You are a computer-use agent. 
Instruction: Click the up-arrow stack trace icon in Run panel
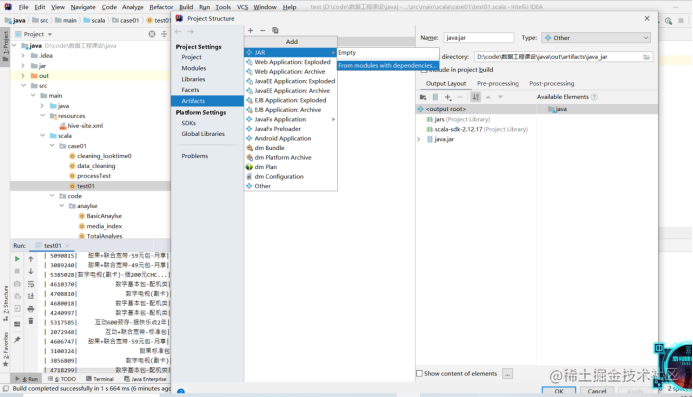point(30,259)
